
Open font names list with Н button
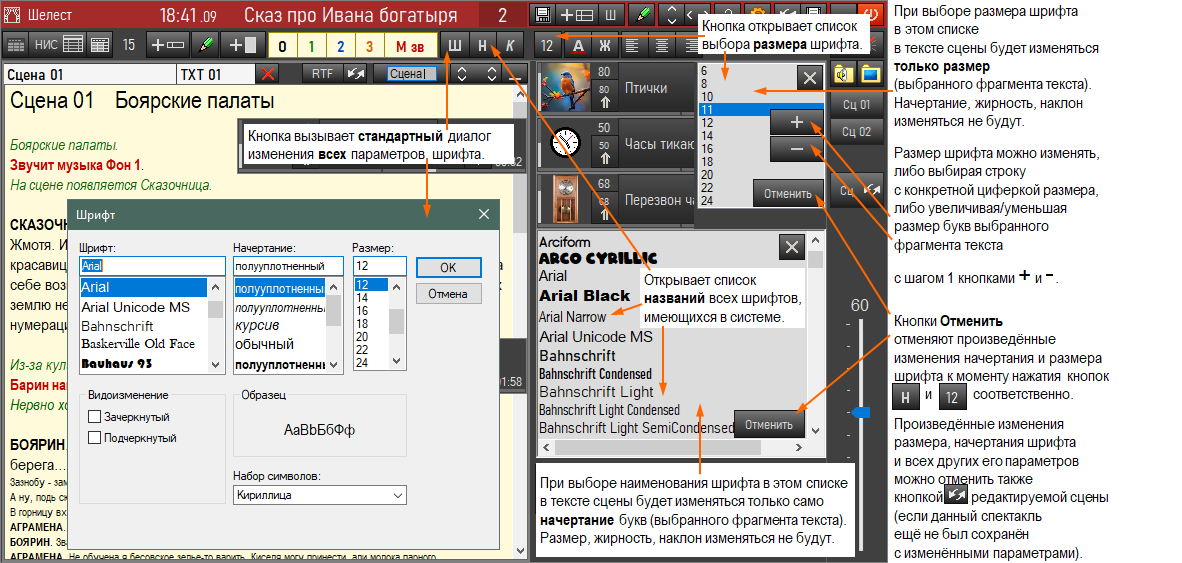coord(482,45)
